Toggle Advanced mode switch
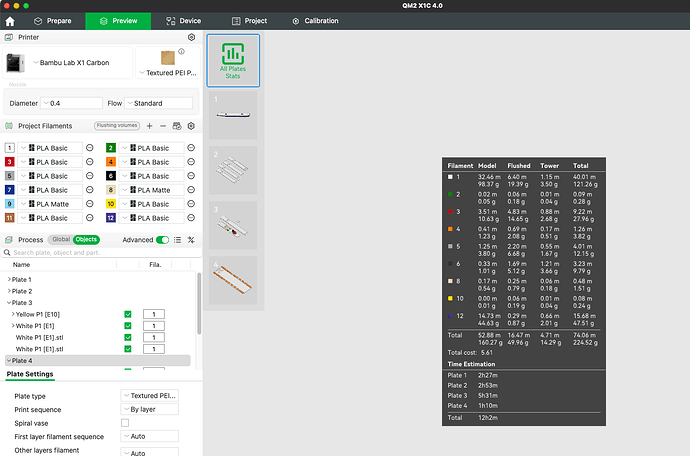Viewport: 690px width, 456px height. (162, 240)
